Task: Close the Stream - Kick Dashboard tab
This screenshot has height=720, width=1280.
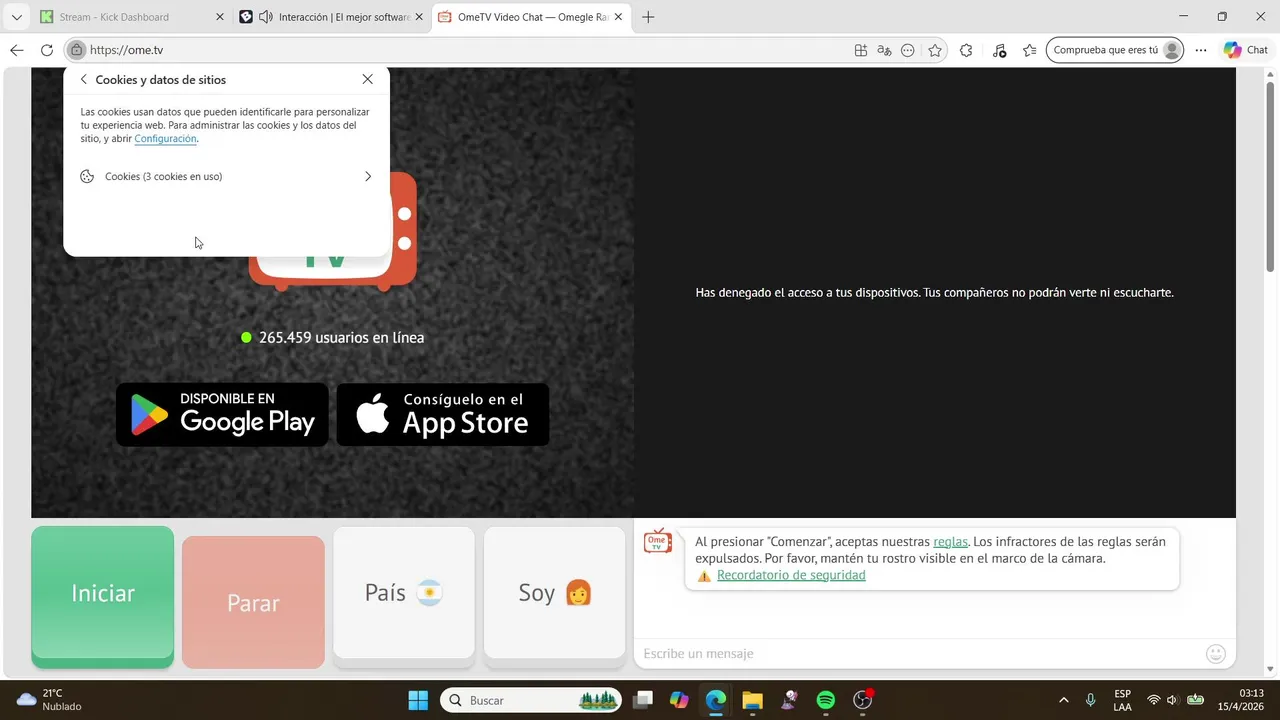Action: [220, 17]
